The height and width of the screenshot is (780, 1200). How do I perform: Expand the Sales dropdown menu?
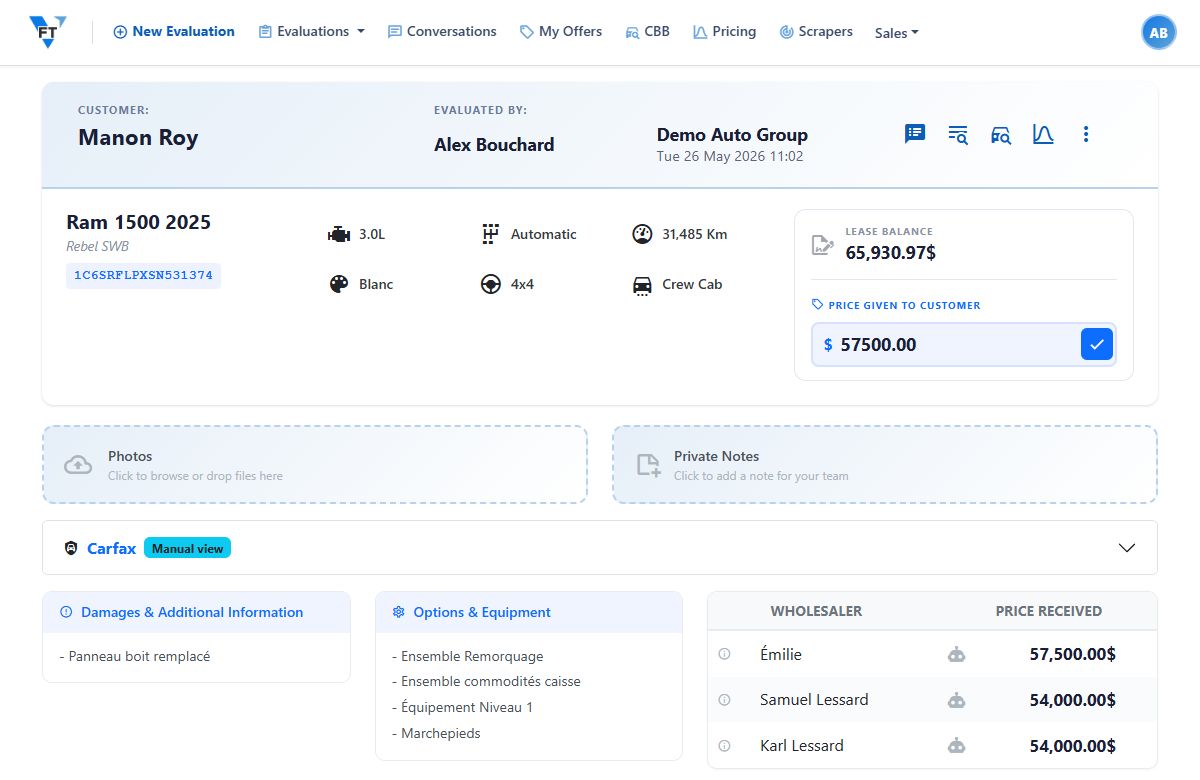pyautogui.click(x=896, y=33)
